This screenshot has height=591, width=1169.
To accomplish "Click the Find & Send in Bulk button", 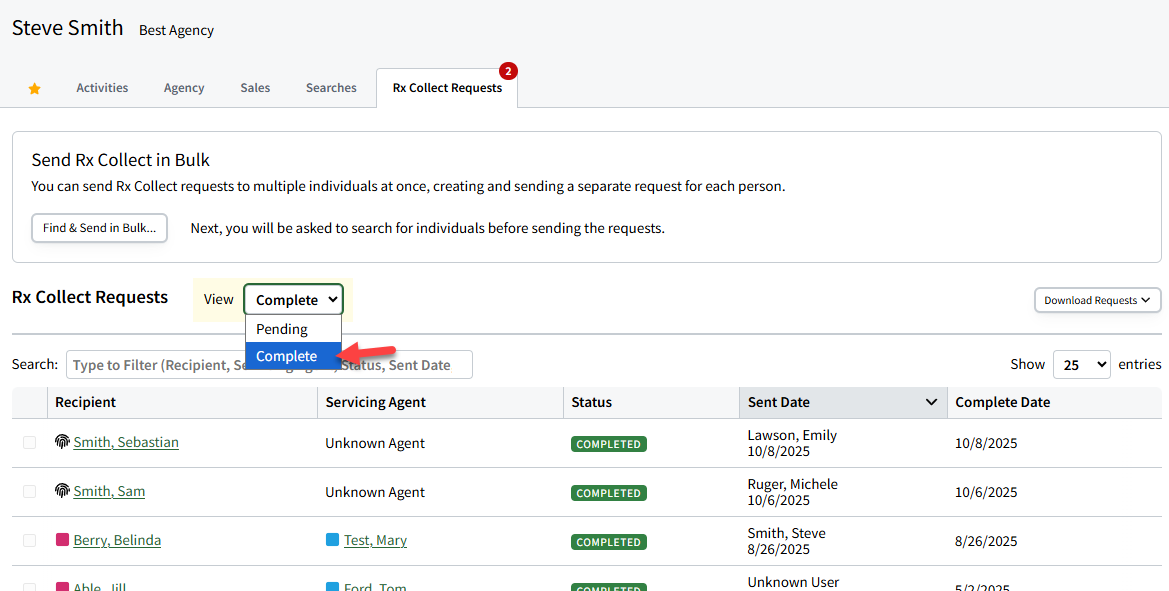I will click(99, 228).
